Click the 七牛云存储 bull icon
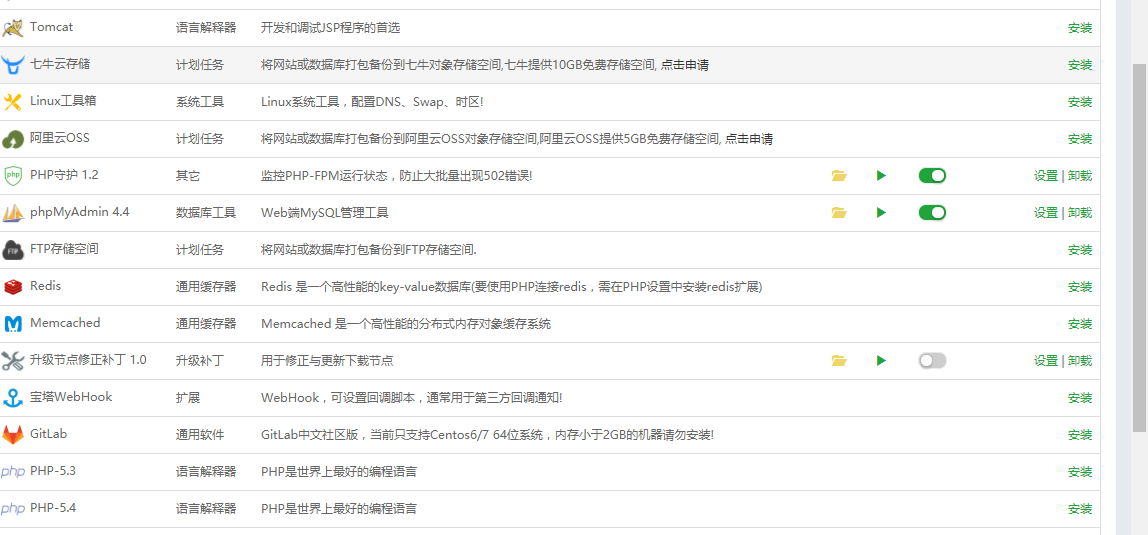 pos(12,65)
